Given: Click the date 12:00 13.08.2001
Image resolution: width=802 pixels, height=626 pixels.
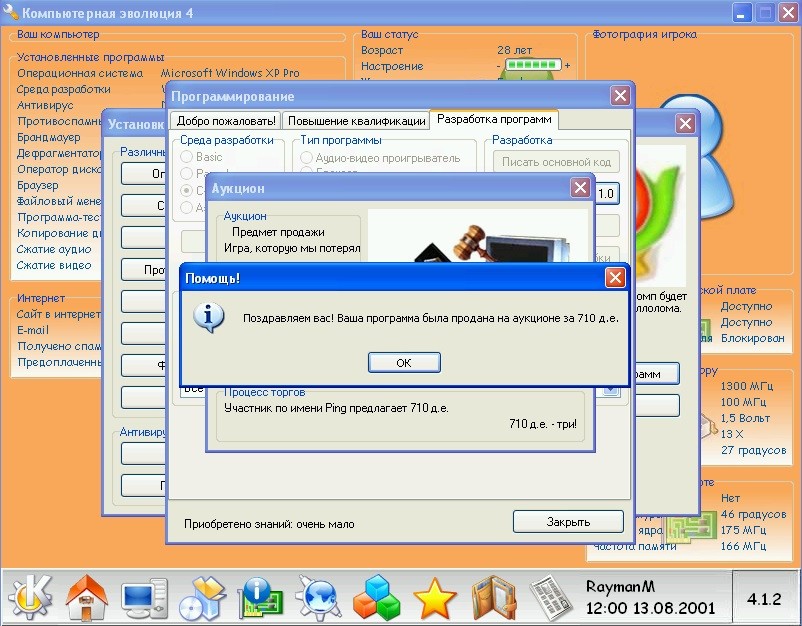Looking at the screenshot, I should [x=650, y=608].
